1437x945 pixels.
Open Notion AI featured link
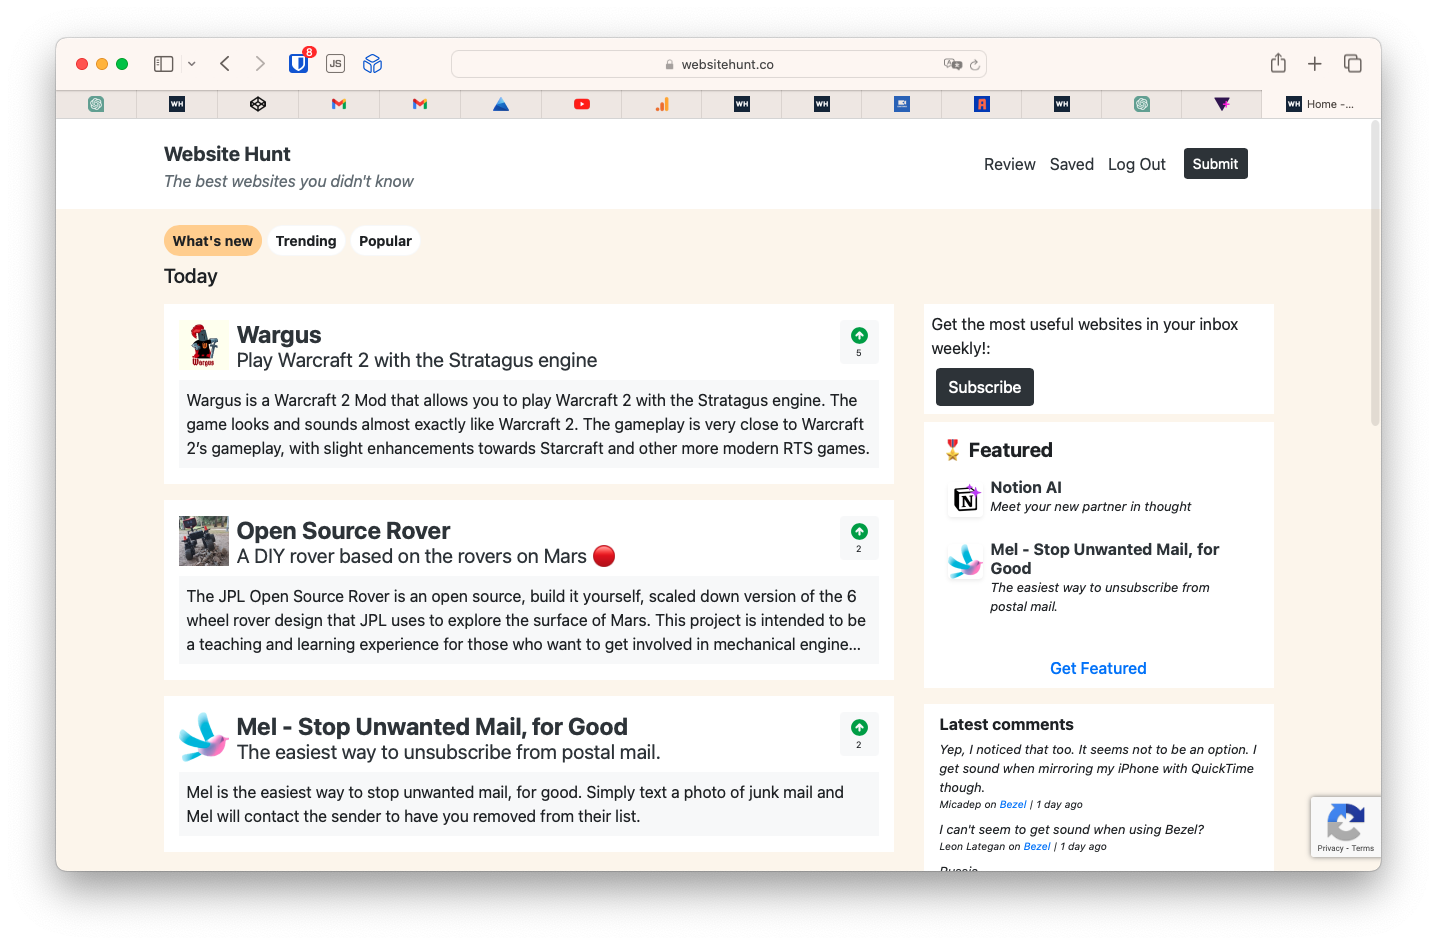1026,487
